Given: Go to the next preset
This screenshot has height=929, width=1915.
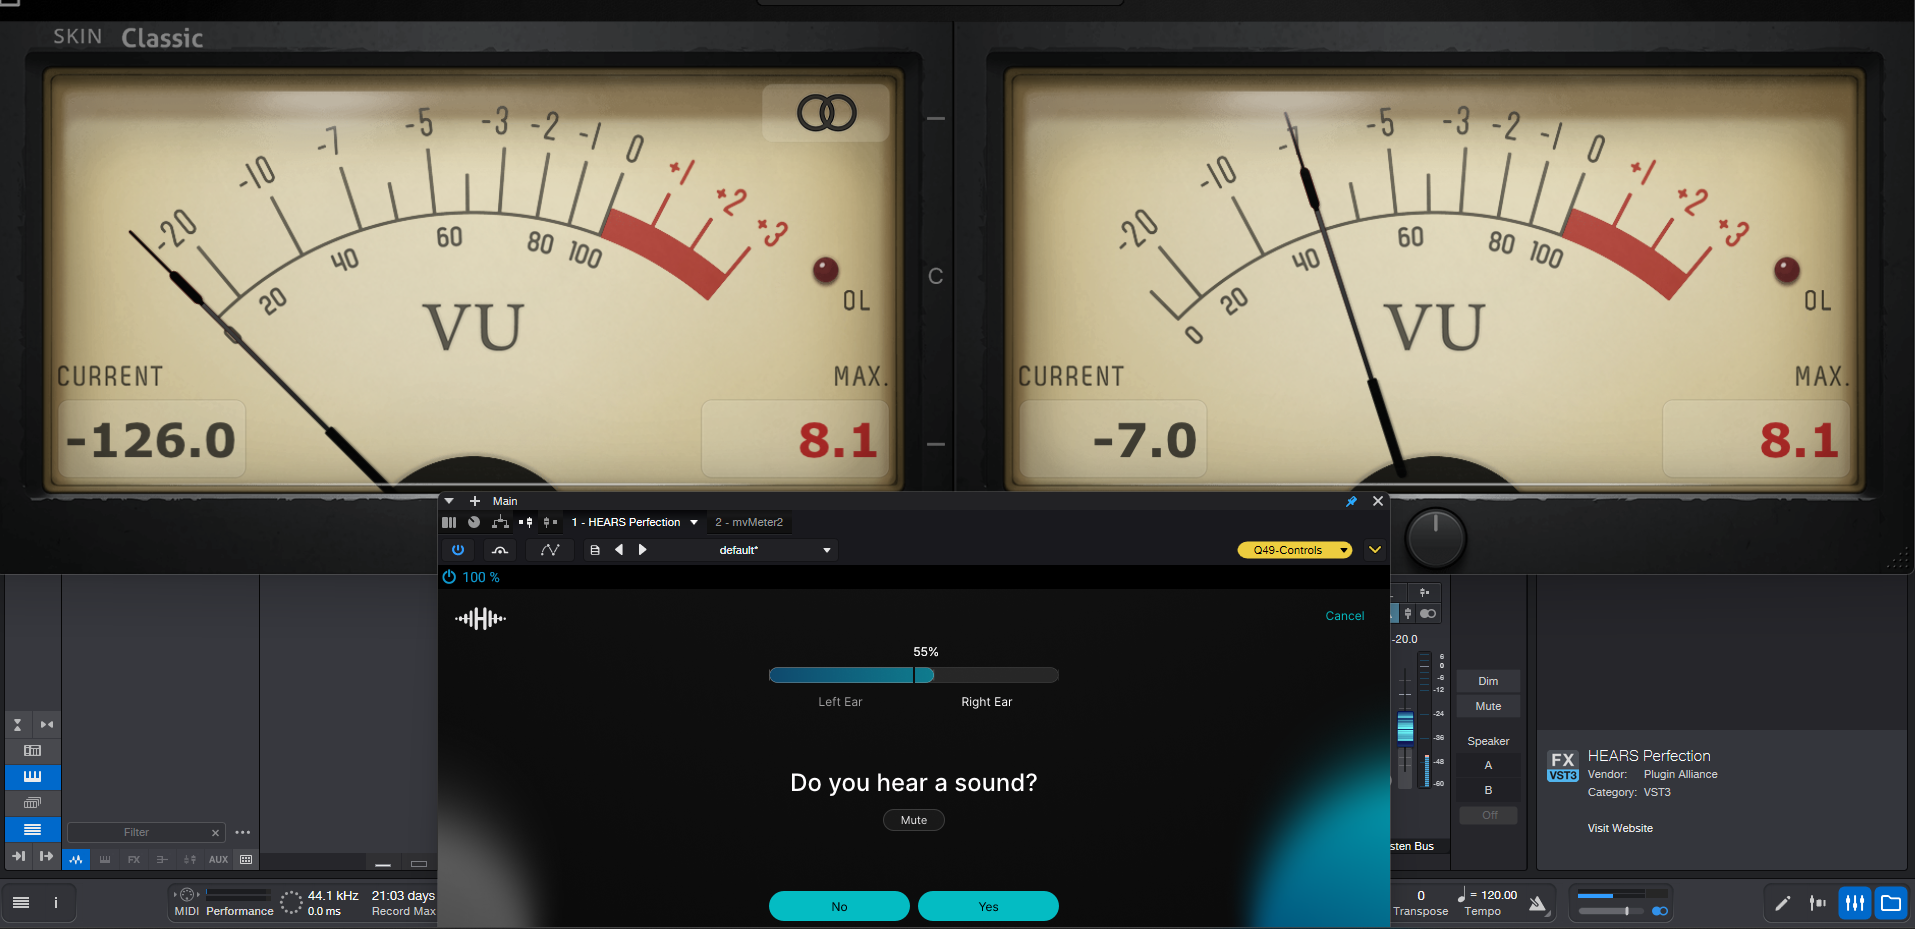Looking at the screenshot, I should pyautogui.click(x=643, y=550).
